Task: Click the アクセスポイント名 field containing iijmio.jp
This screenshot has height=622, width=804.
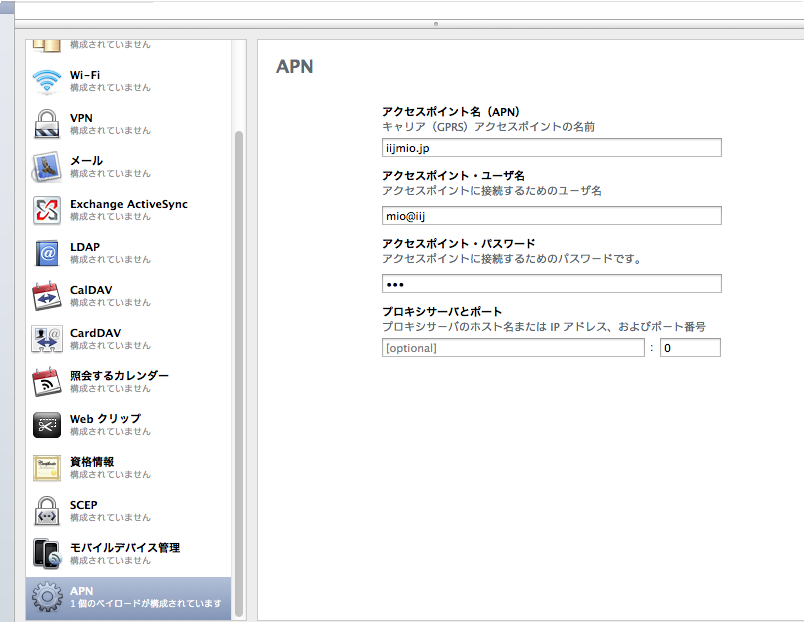Action: (551, 148)
